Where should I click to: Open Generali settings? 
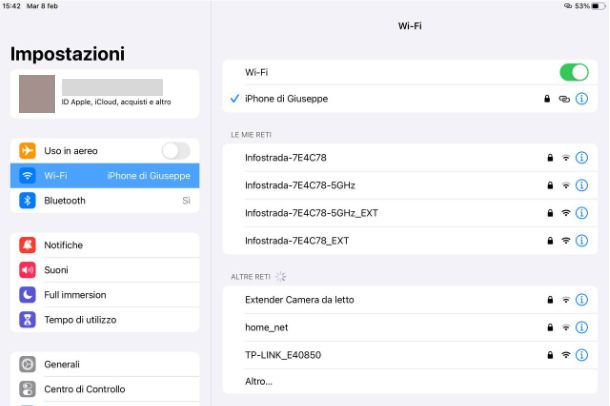[x=105, y=364]
